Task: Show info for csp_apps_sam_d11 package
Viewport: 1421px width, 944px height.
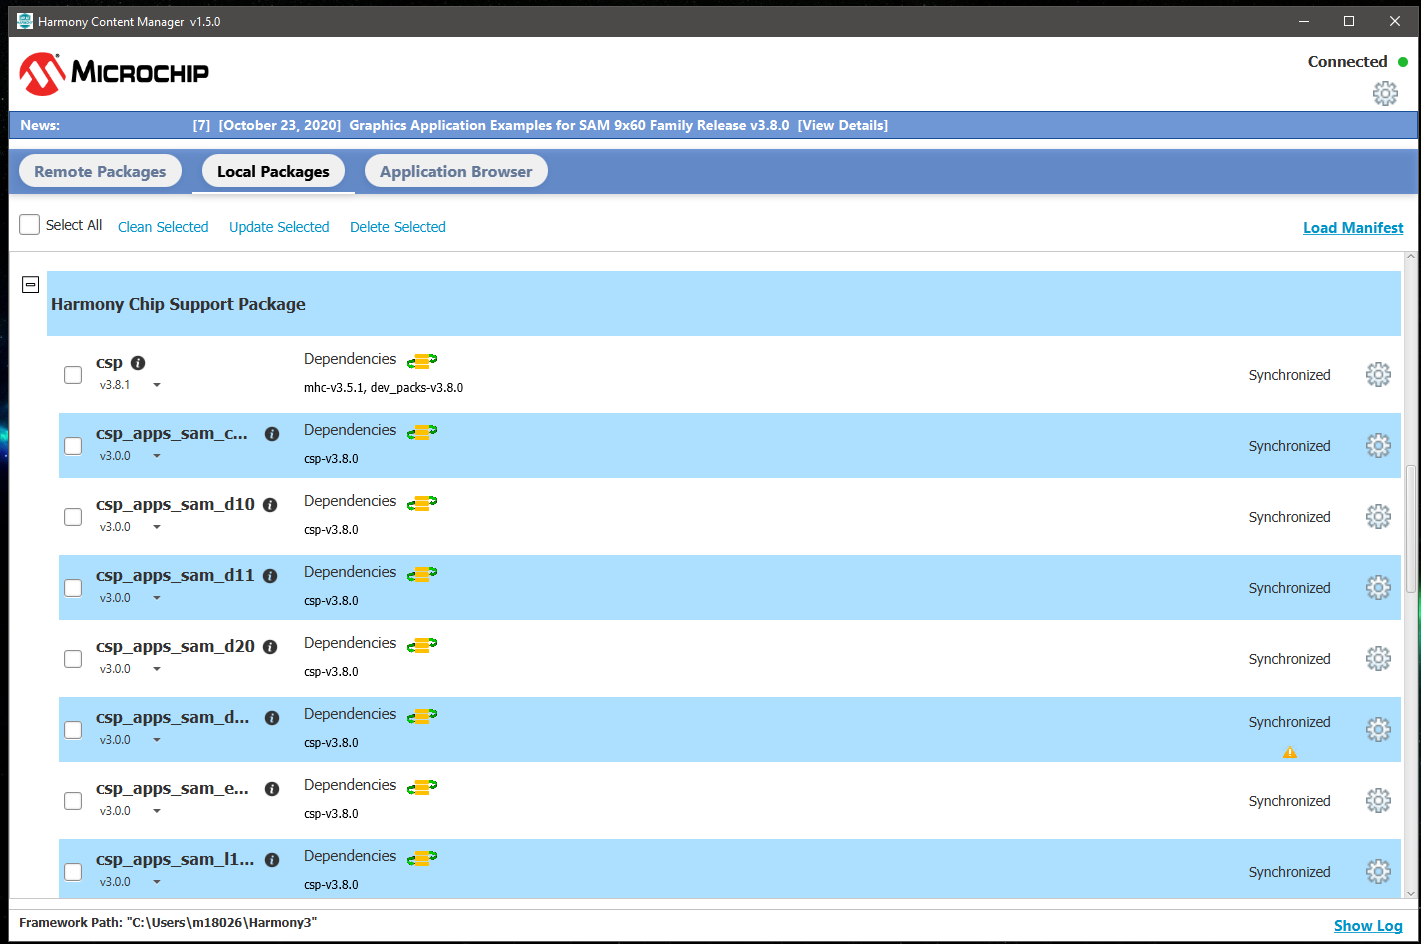Action: [x=270, y=576]
